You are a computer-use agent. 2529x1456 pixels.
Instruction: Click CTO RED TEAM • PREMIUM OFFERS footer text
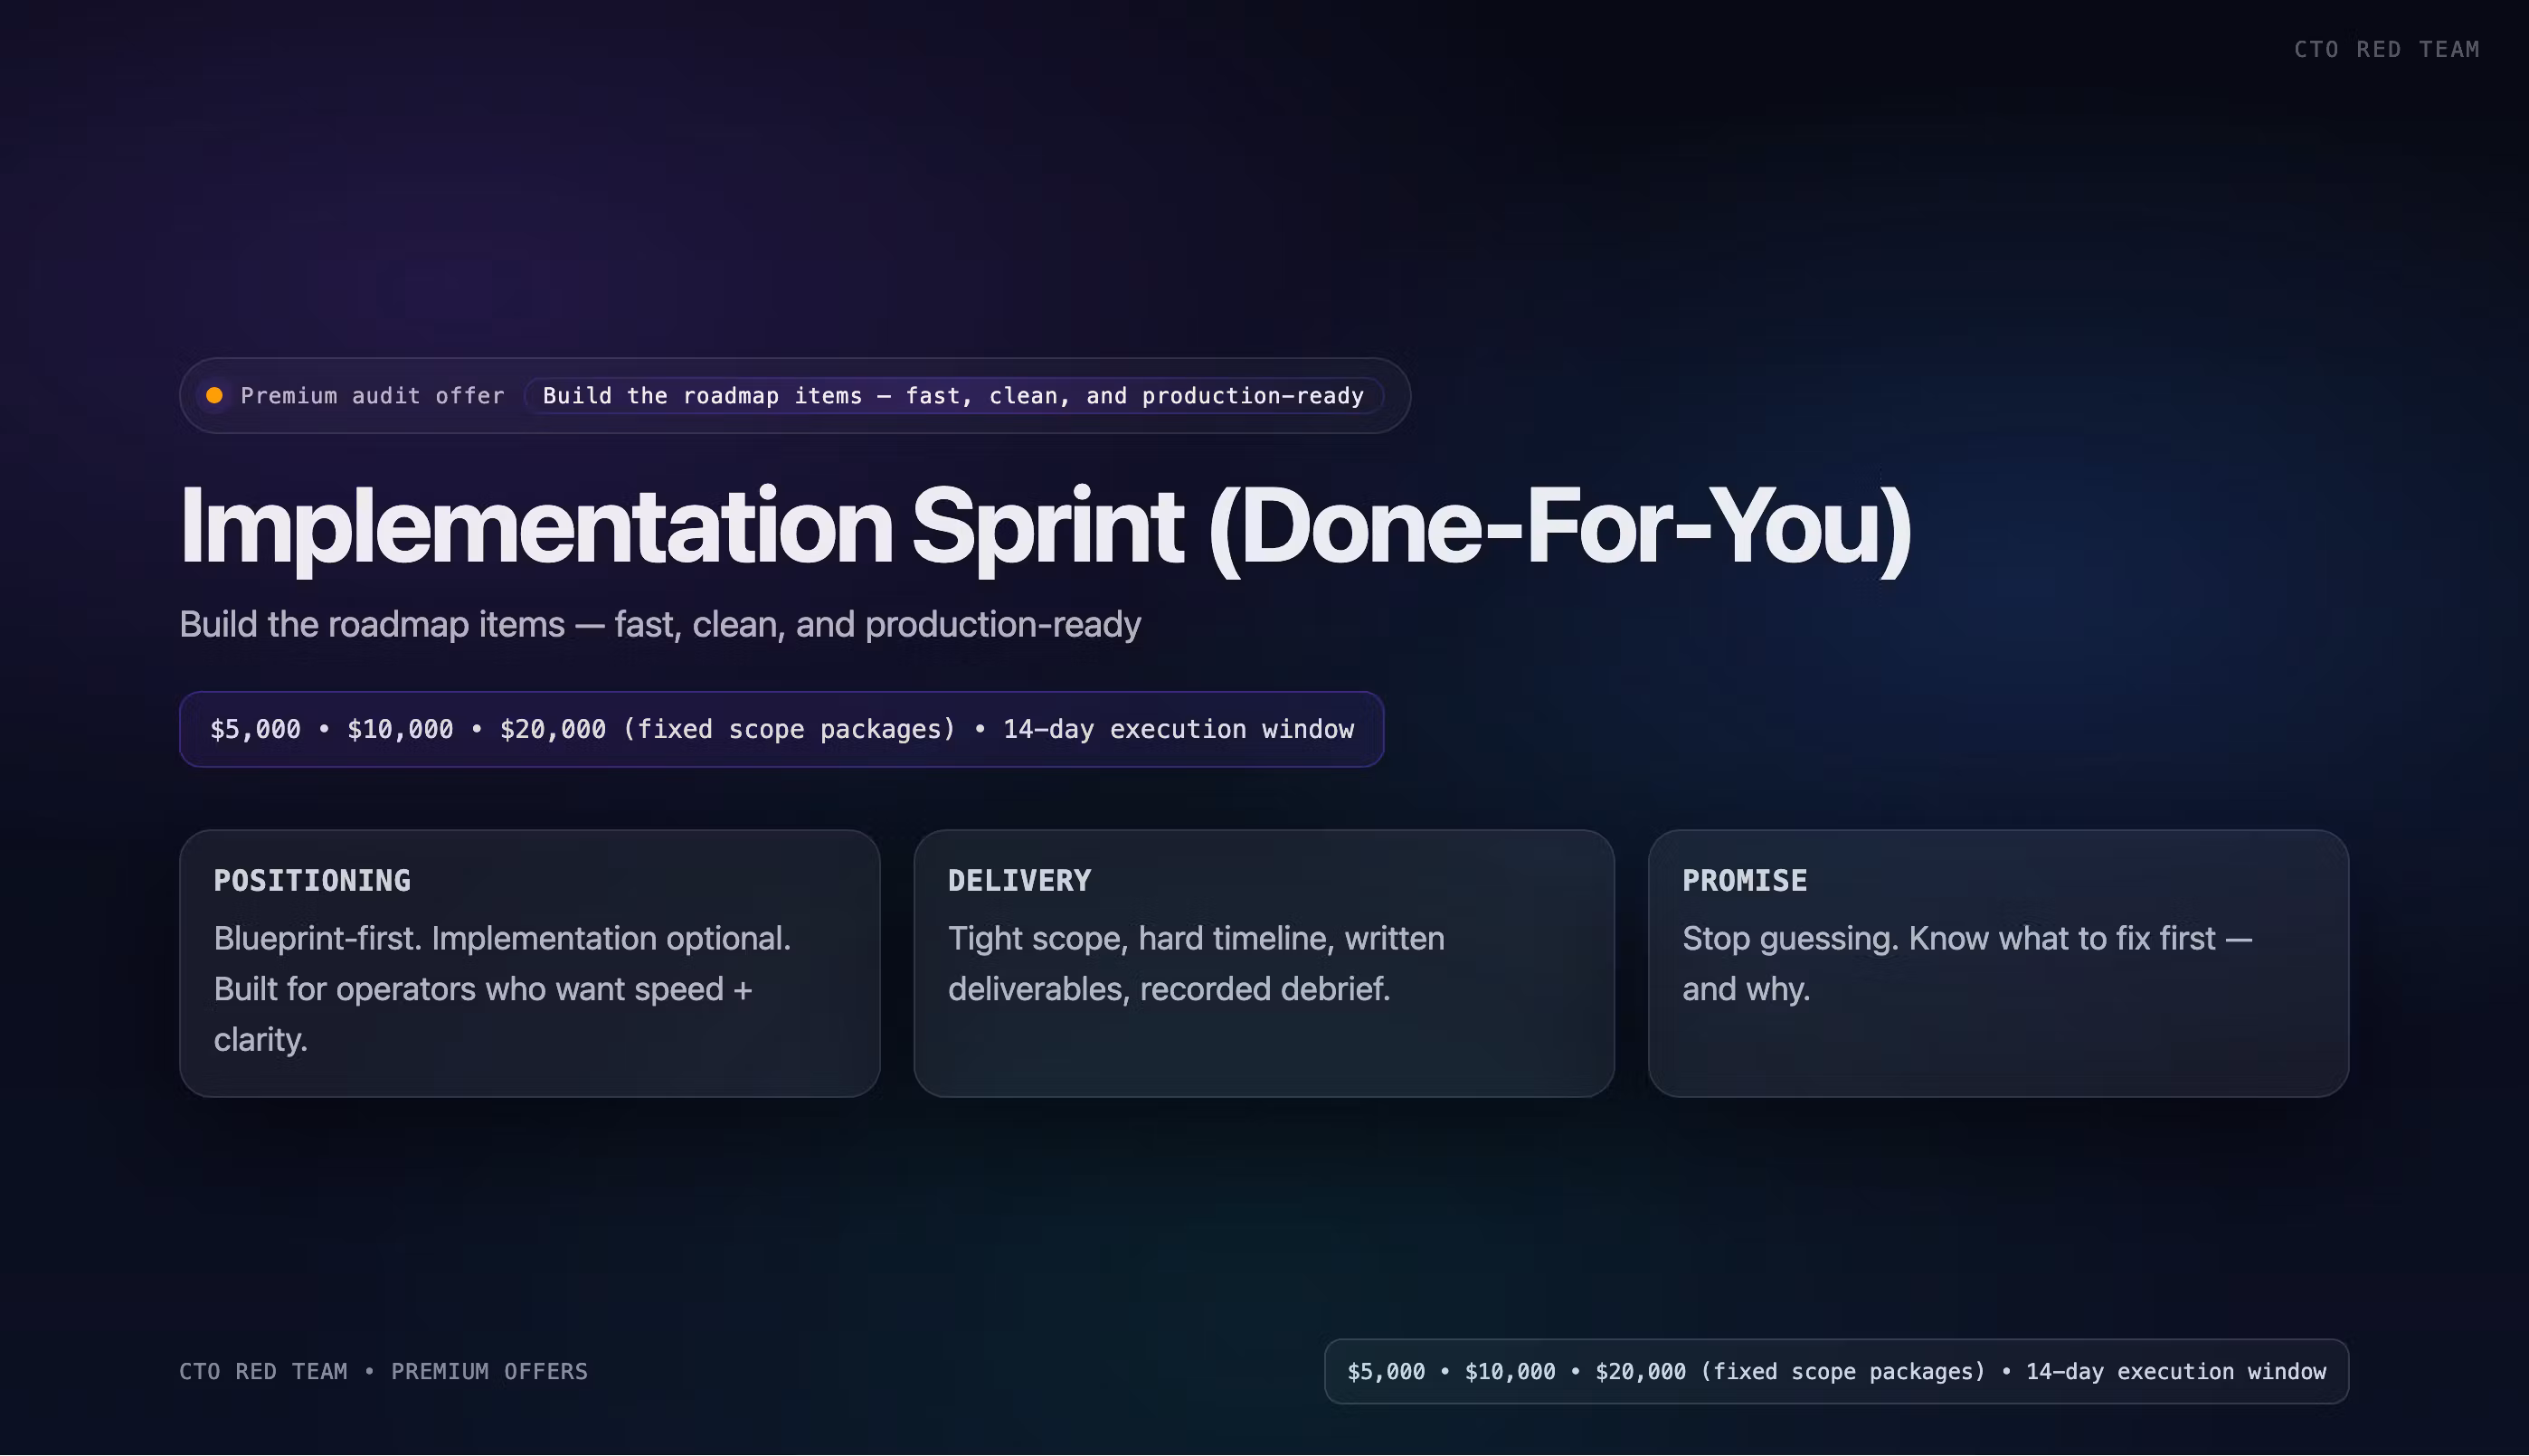click(383, 1371)
